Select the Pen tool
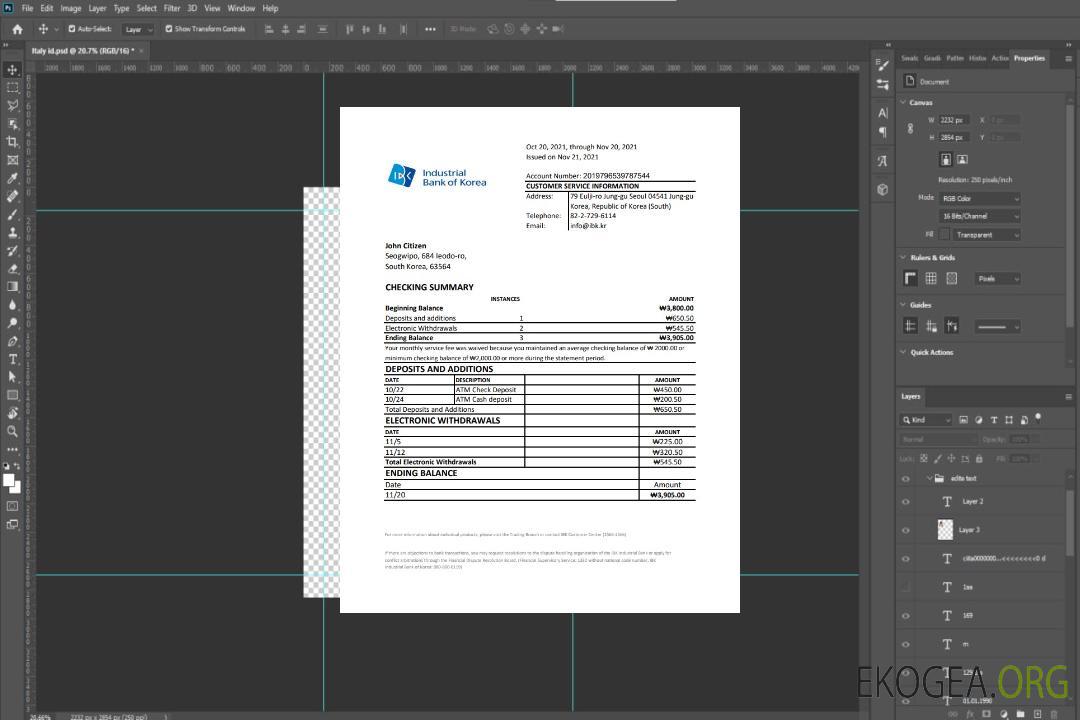The image size is (1080, 720). tap(12, 341)
